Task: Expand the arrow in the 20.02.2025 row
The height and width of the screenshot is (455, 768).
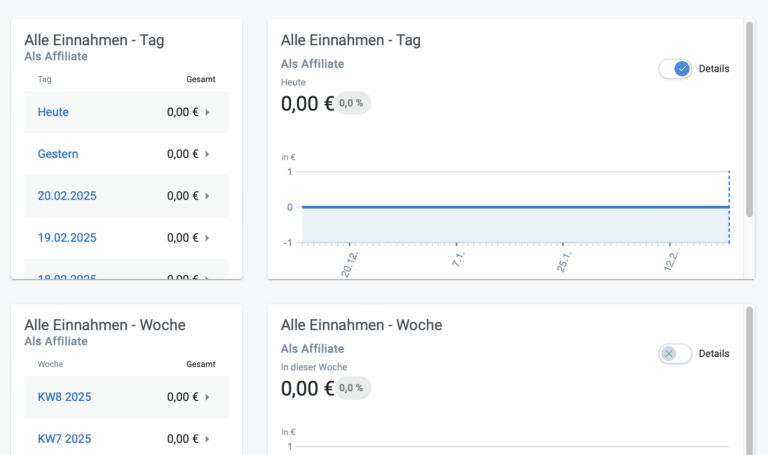Action: (207, 196)
